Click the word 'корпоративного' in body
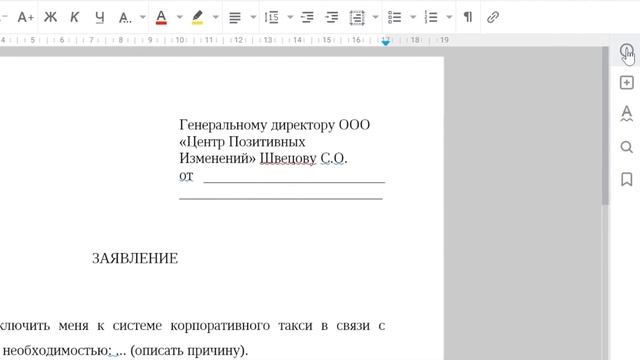640x360 pixels. (x=220, y=326)
